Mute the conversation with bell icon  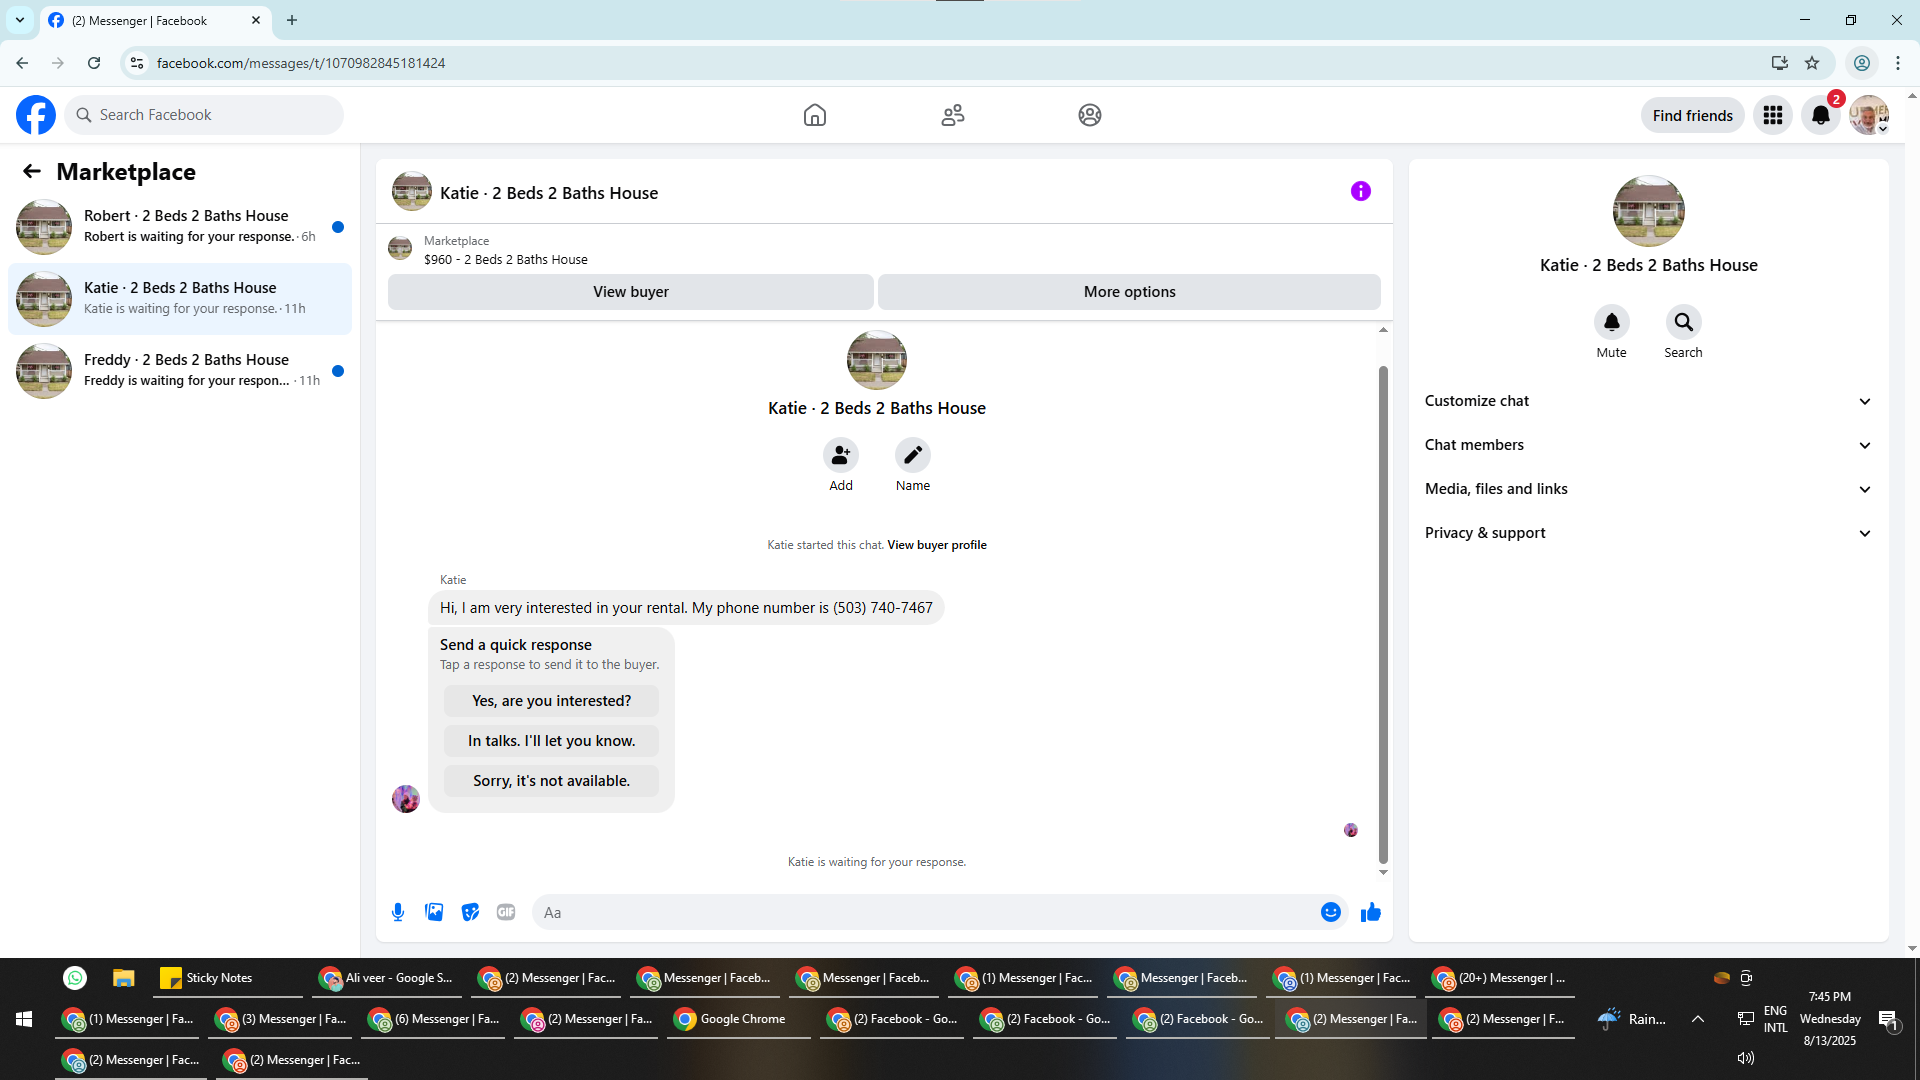coord(1611,322)
